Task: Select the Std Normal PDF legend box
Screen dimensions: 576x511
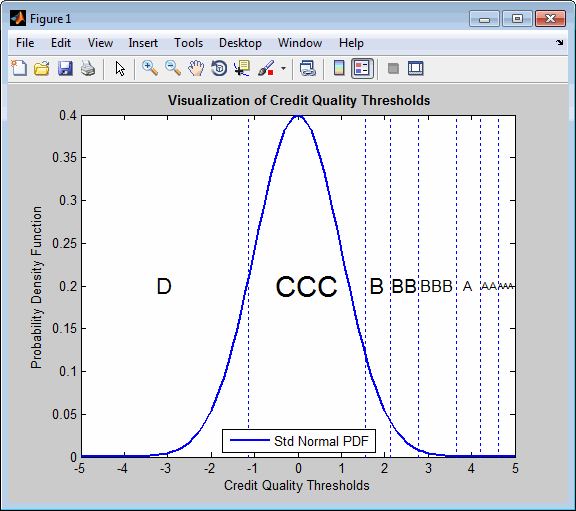Action: [x=299, y=441]
